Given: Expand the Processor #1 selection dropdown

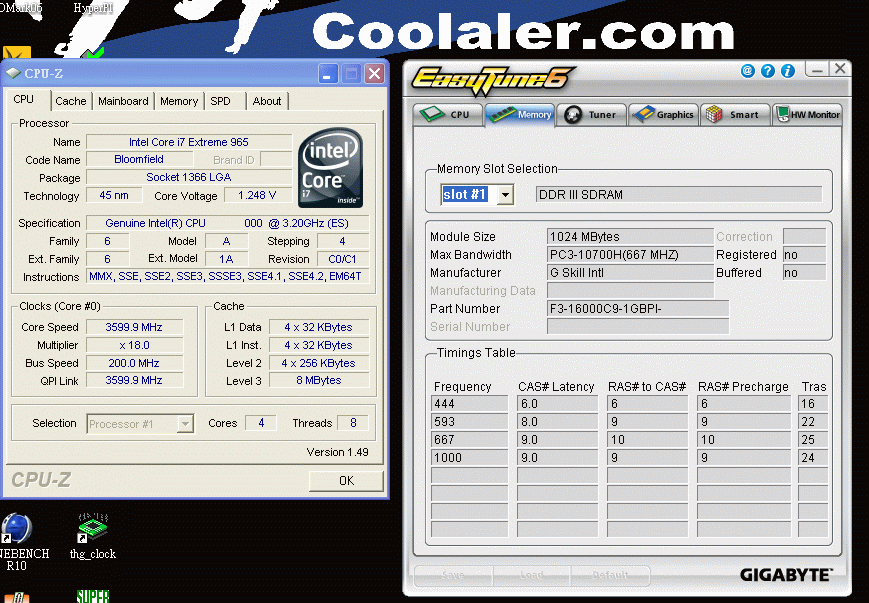Looking at the screenshot, I should [185, 424].
